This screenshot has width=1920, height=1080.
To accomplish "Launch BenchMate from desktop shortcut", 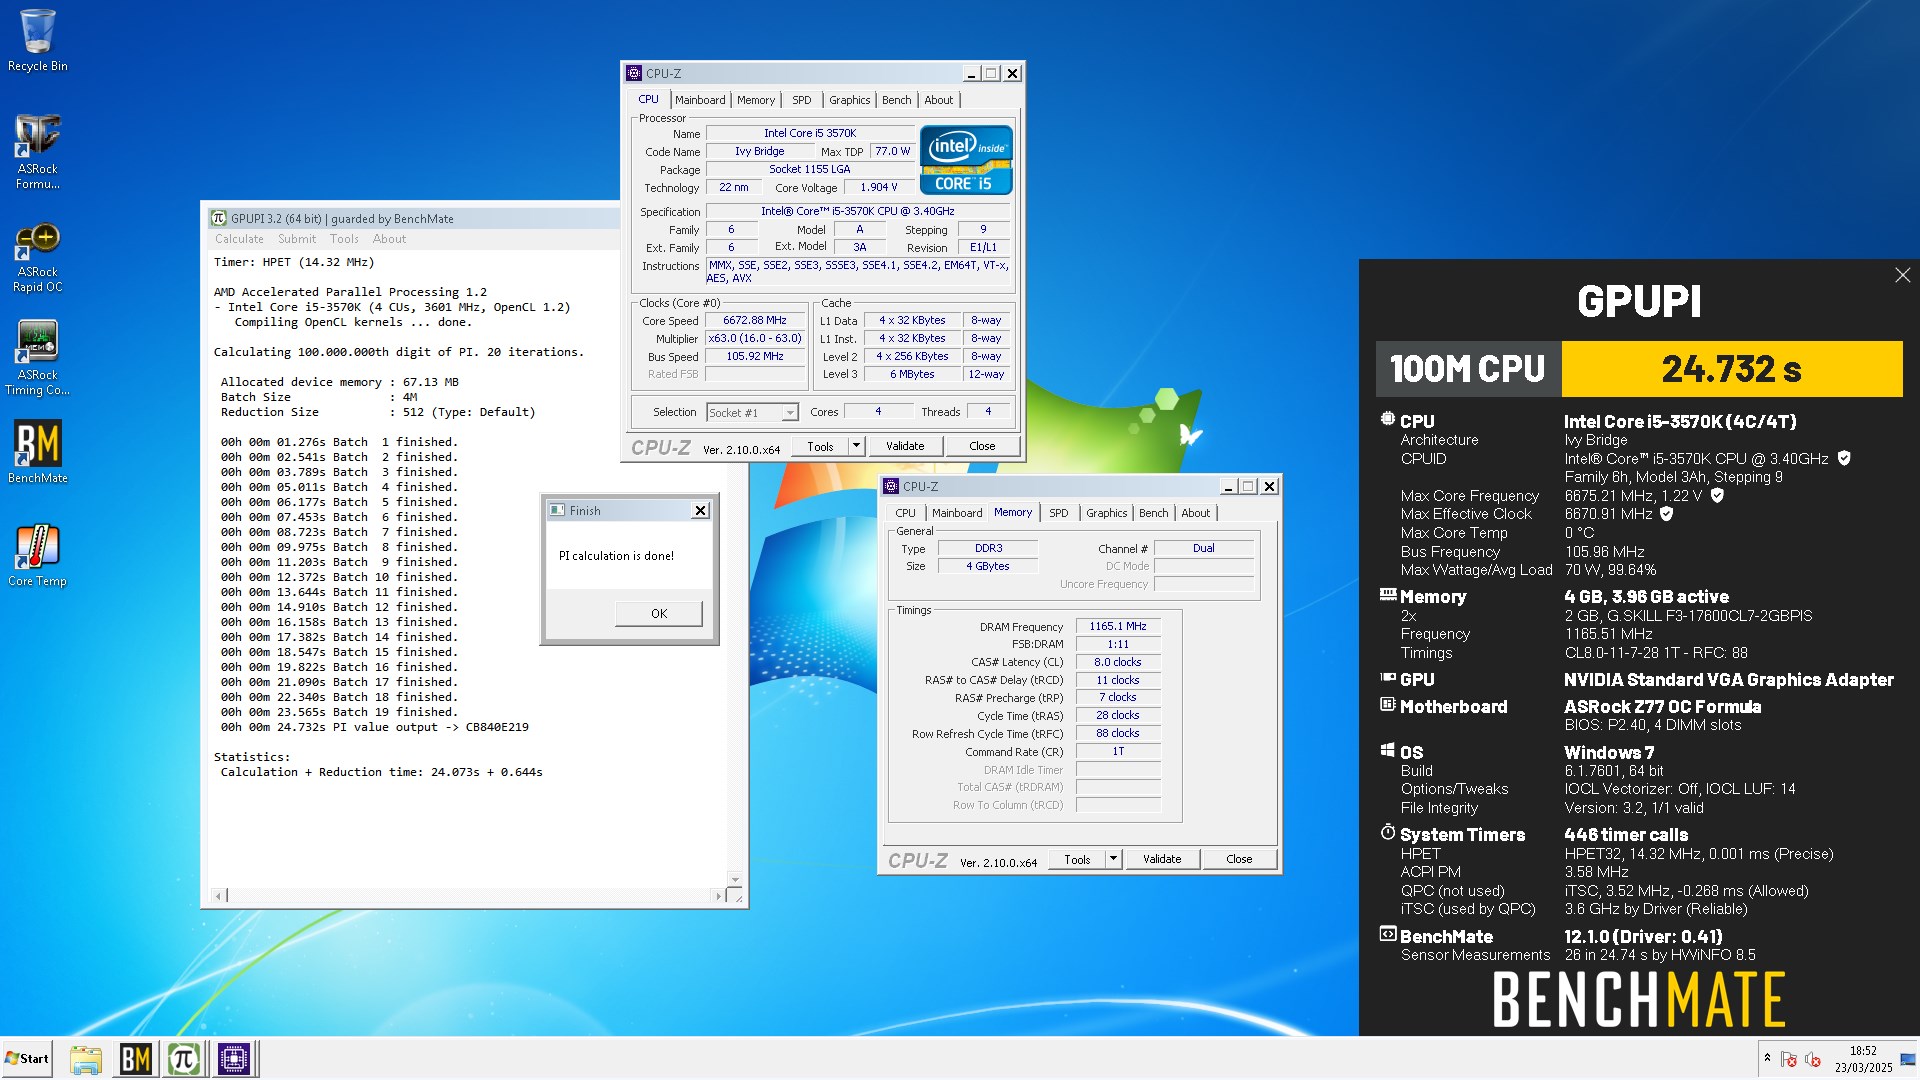I will (37, 452).
